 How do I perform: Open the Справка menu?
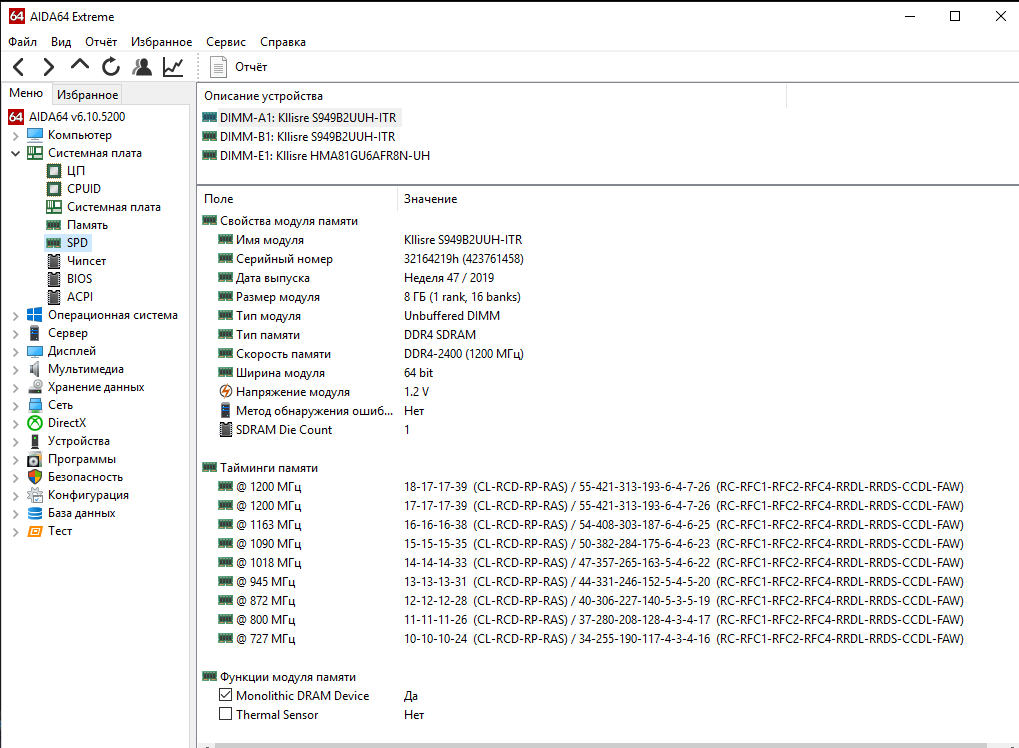tap(283, 42)
